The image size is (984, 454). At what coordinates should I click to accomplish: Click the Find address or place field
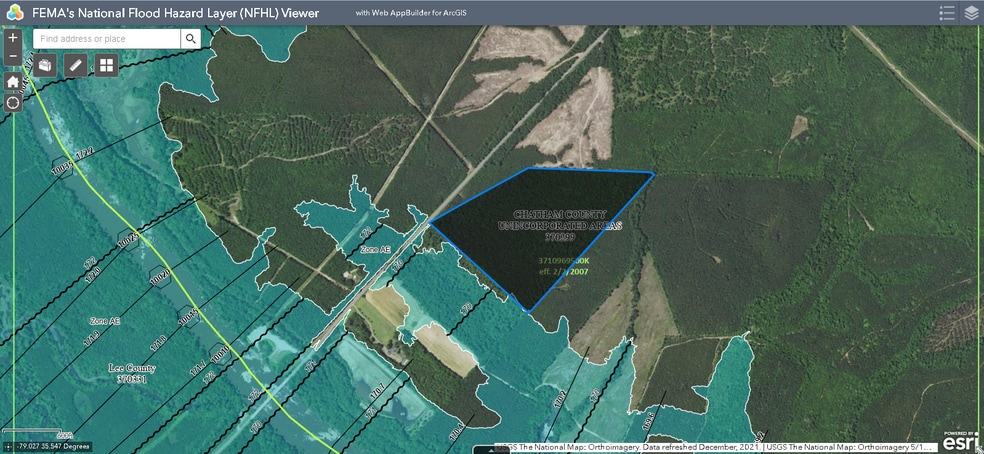106,39
